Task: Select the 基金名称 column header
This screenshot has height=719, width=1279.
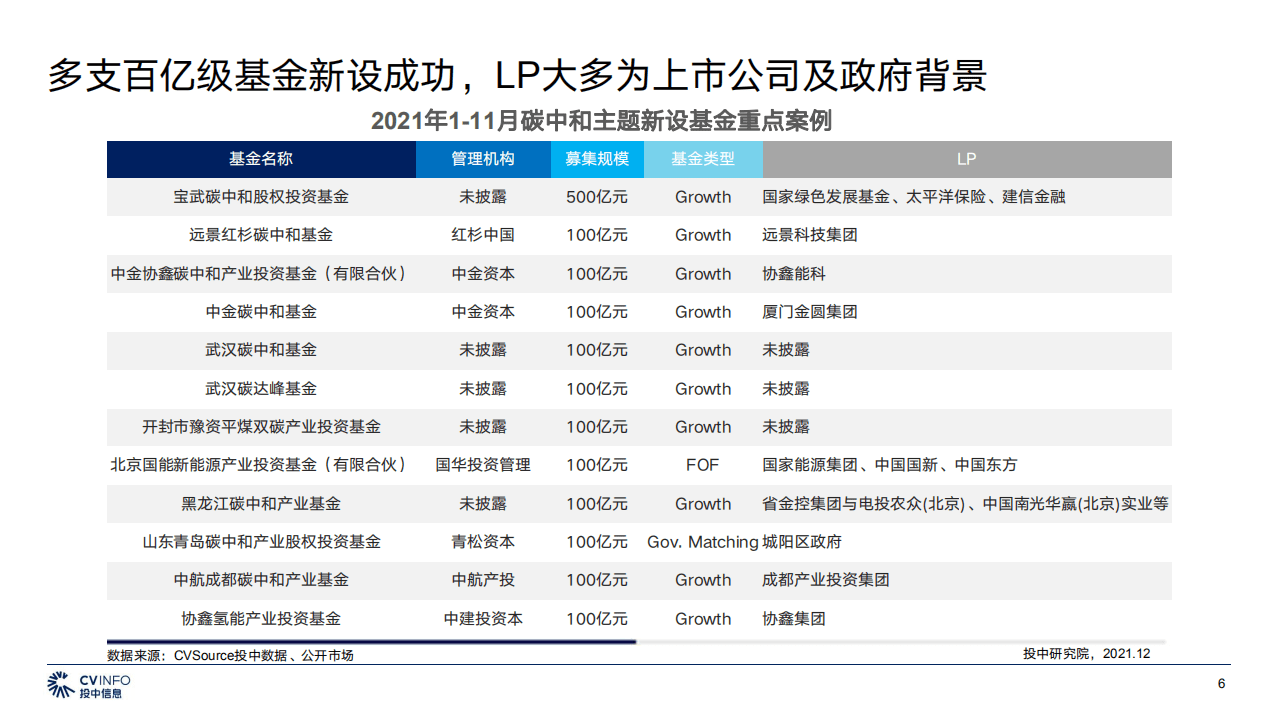Action: (260, 159)
